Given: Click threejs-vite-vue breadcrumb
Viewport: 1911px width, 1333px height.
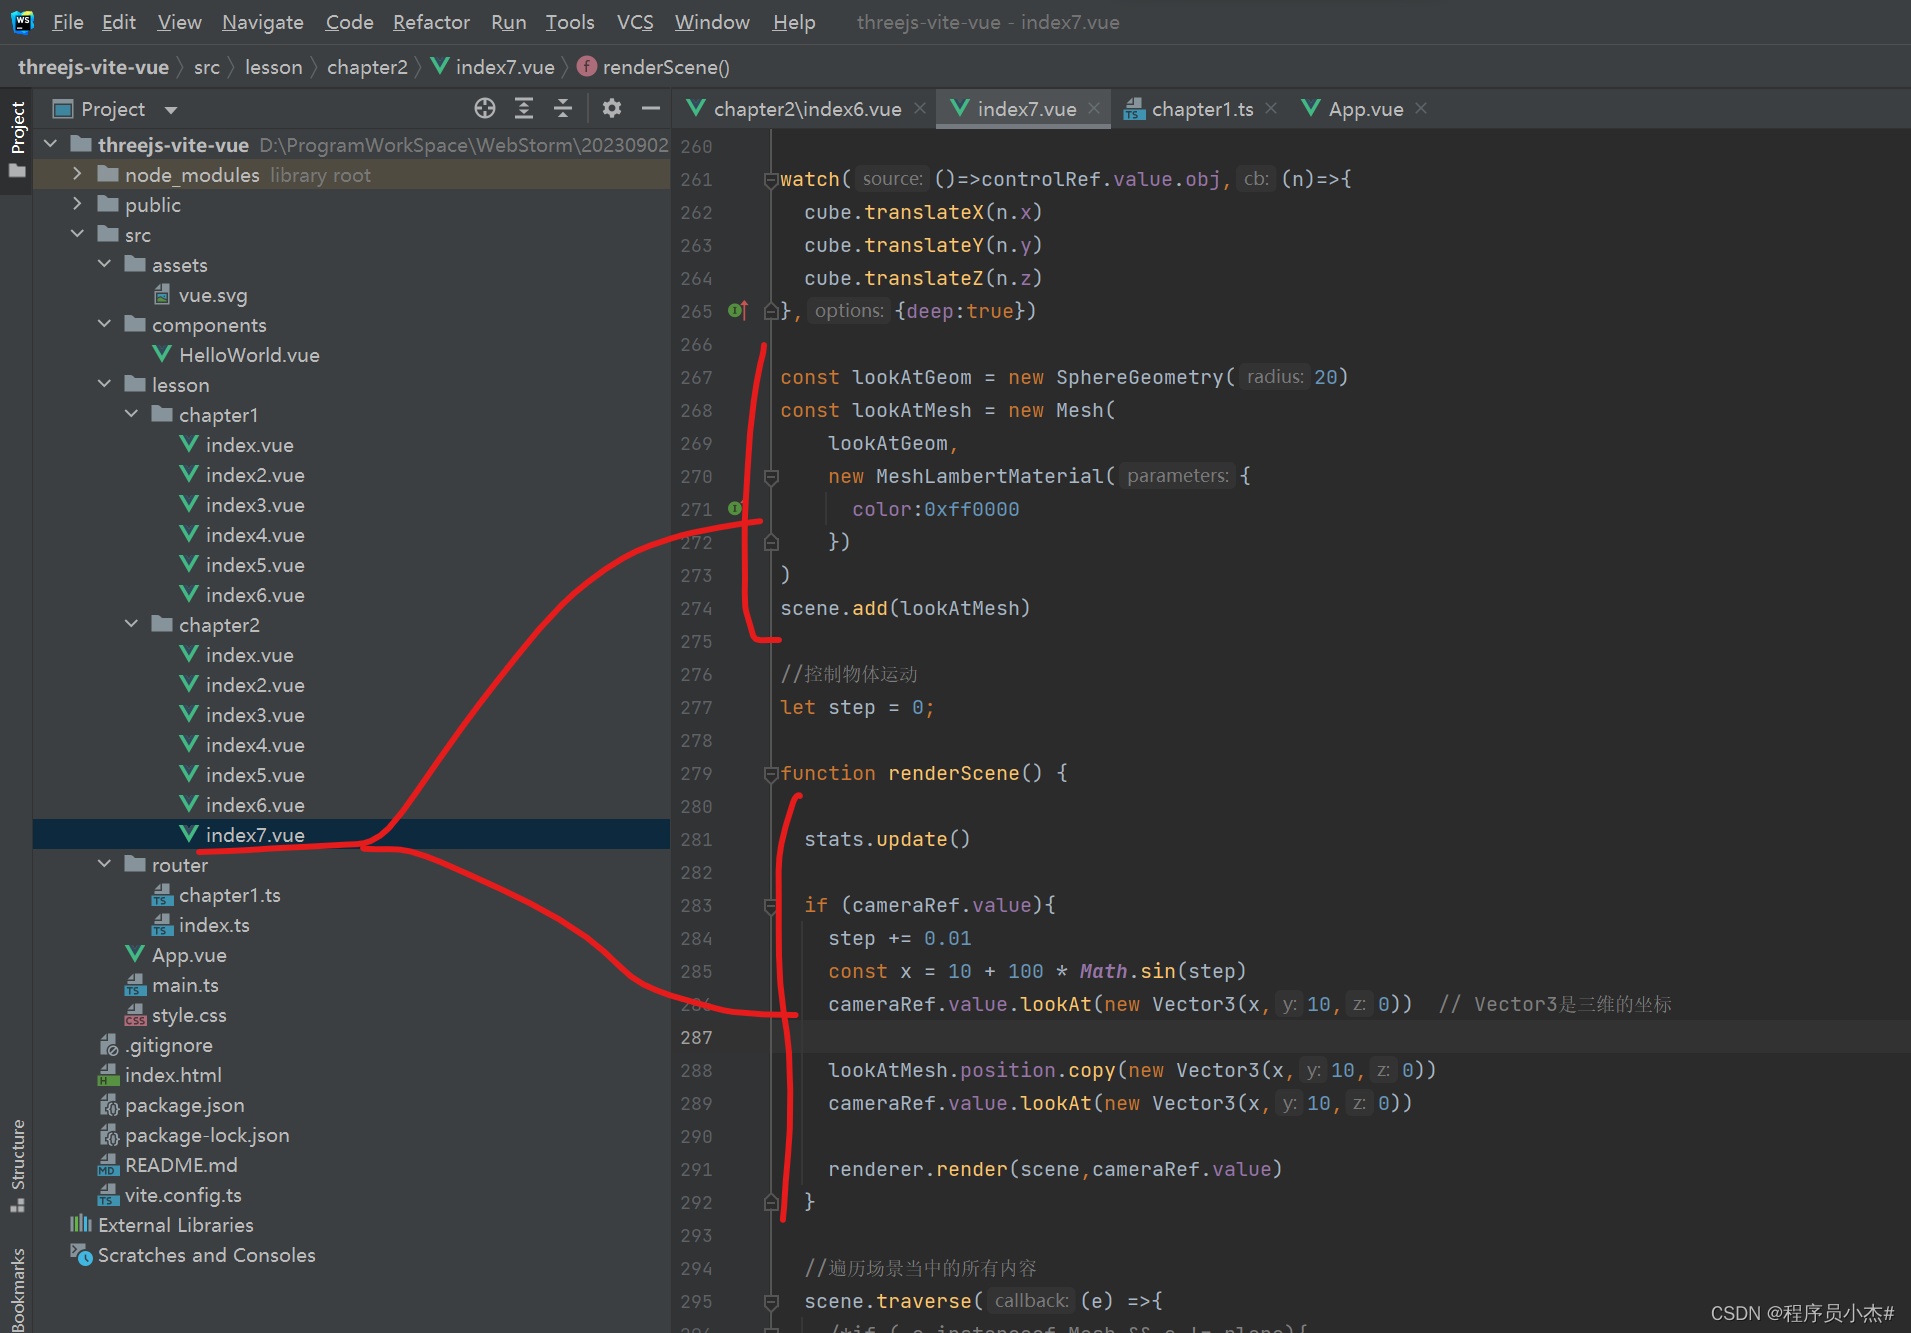Looking at the screenshot, I should coord(93,67).
